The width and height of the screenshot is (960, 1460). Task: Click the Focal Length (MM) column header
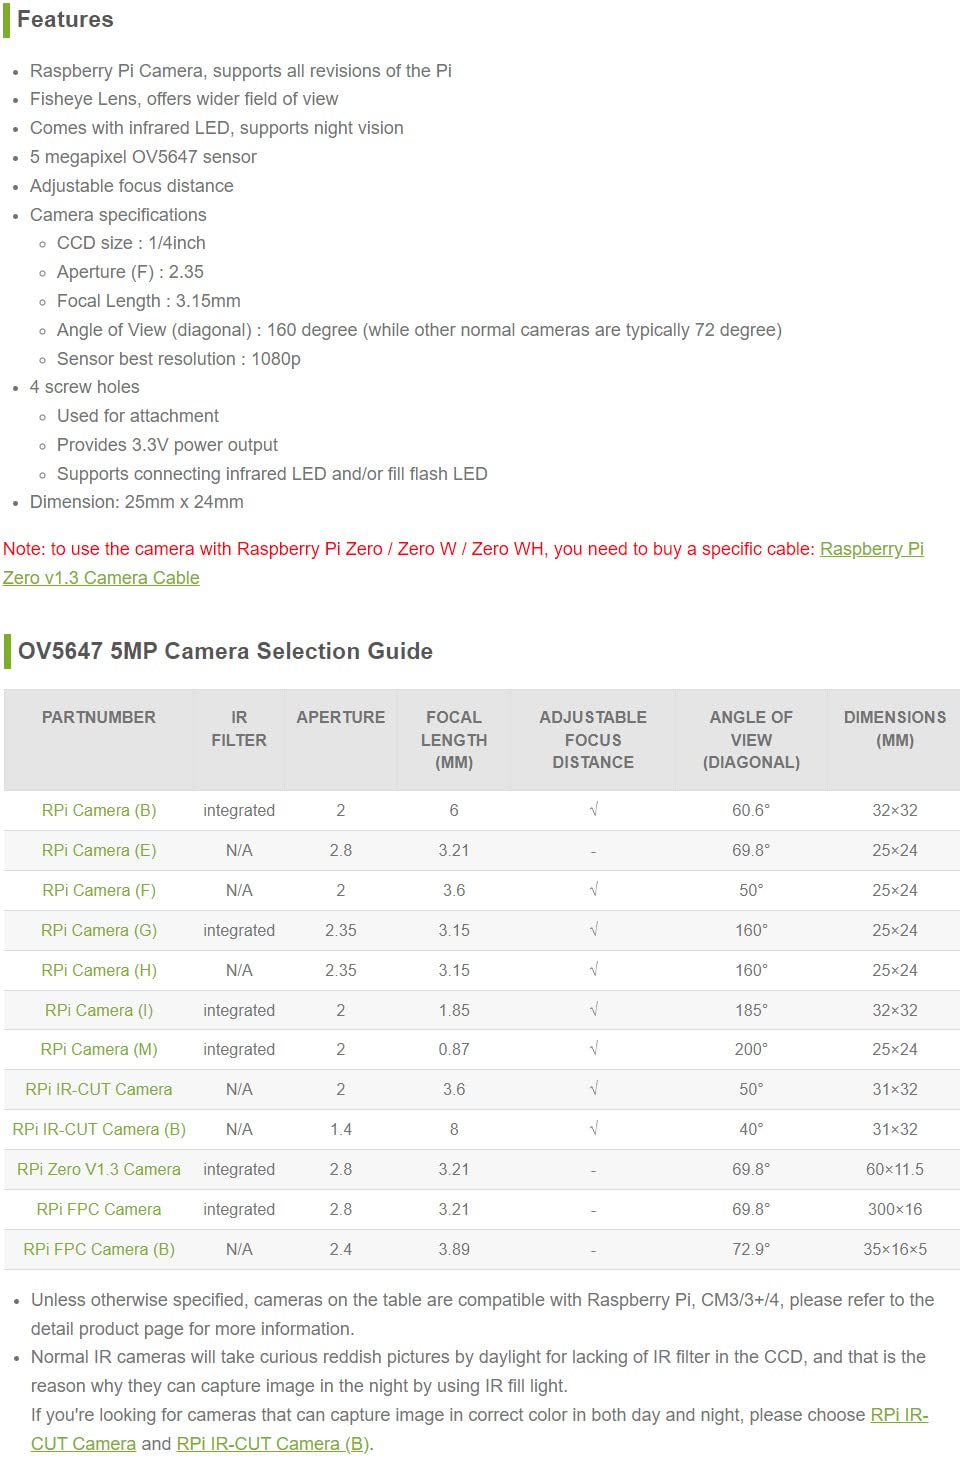(454, 739)
